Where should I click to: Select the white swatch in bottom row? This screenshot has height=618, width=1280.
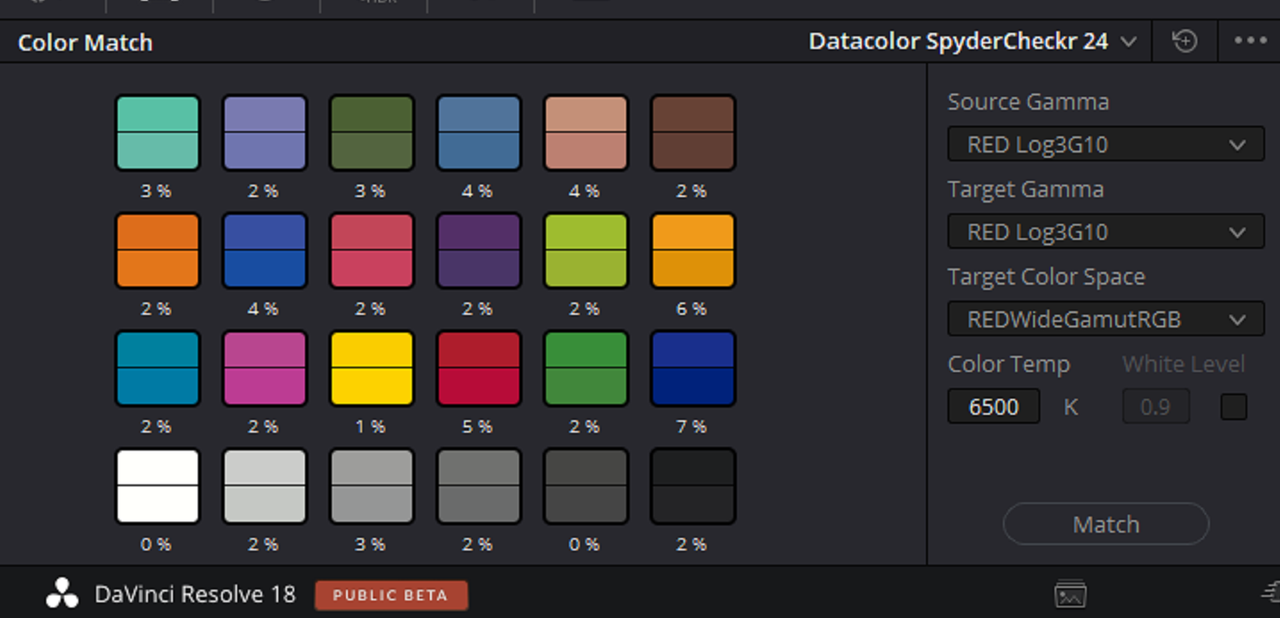point(157,487)
